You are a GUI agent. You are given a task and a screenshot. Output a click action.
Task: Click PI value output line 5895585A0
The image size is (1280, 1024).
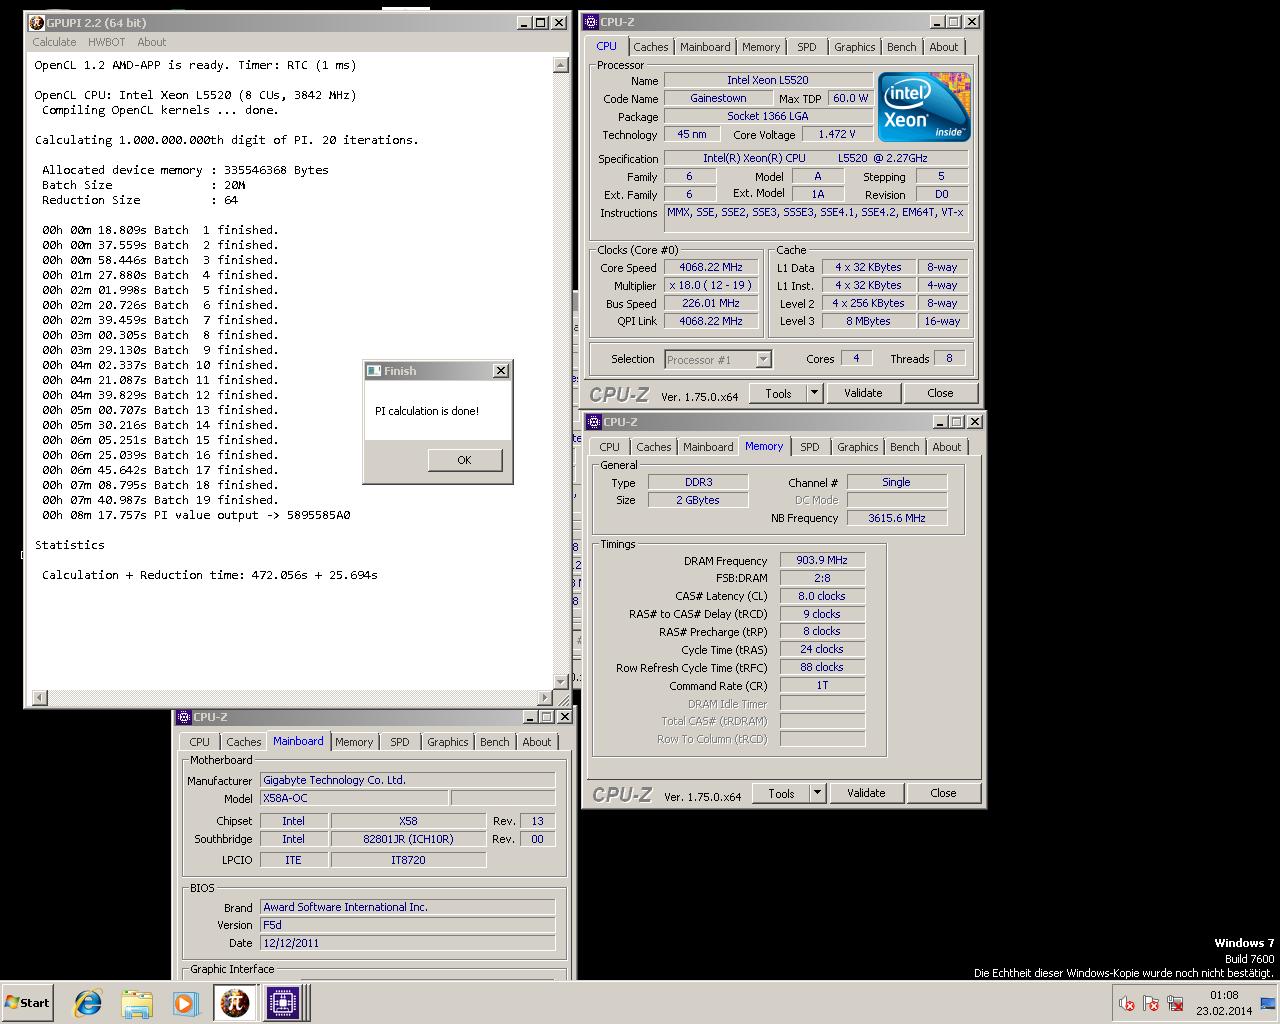pyautogui.click(x=196, y=515)
